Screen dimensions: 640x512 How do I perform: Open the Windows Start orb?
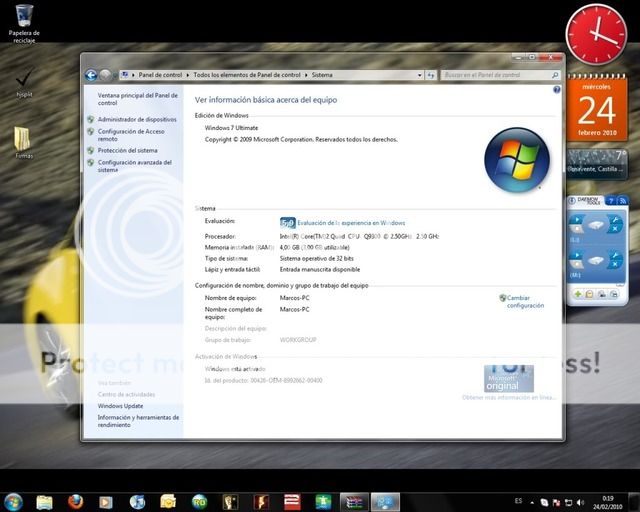tap(13, 502)
